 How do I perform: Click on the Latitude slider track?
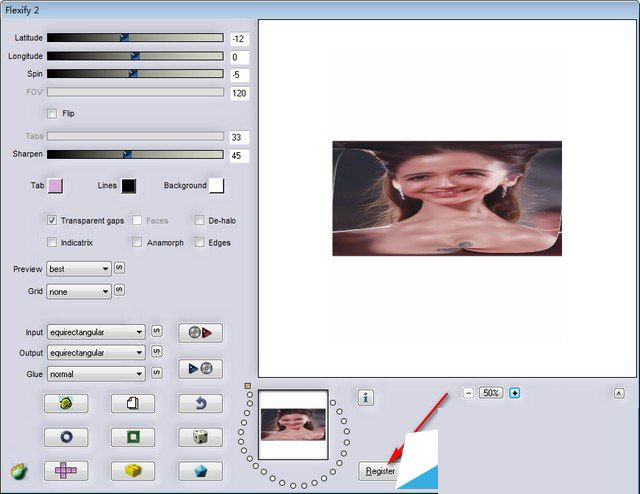click(135, 38)
